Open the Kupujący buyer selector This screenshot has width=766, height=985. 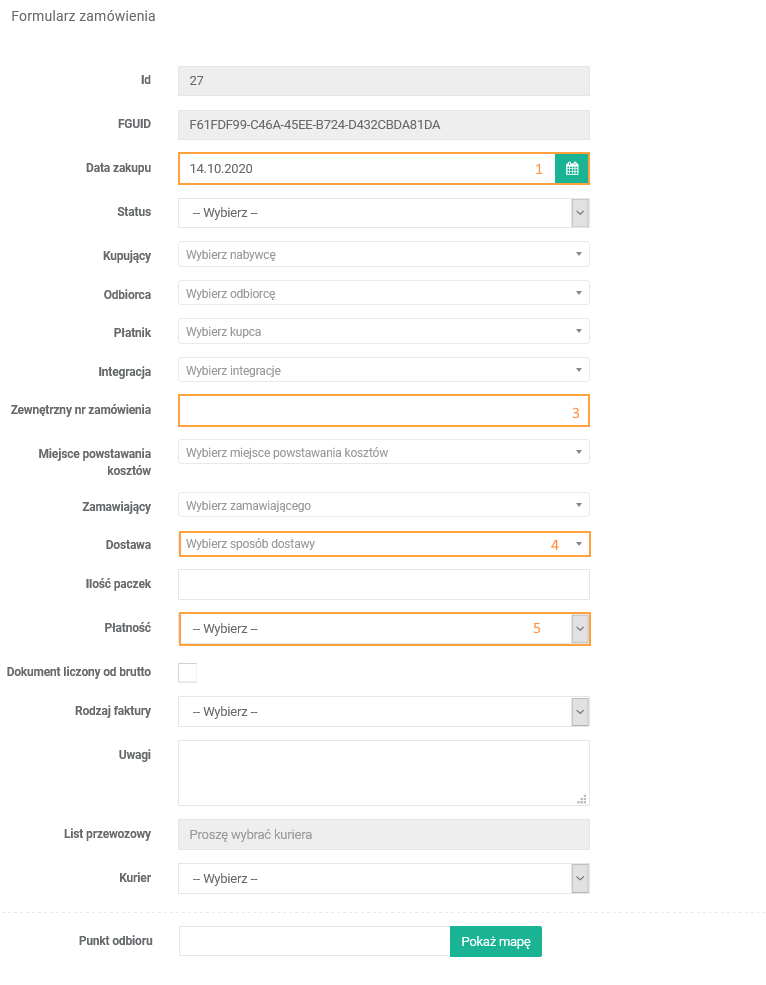[x=383, y=254]
